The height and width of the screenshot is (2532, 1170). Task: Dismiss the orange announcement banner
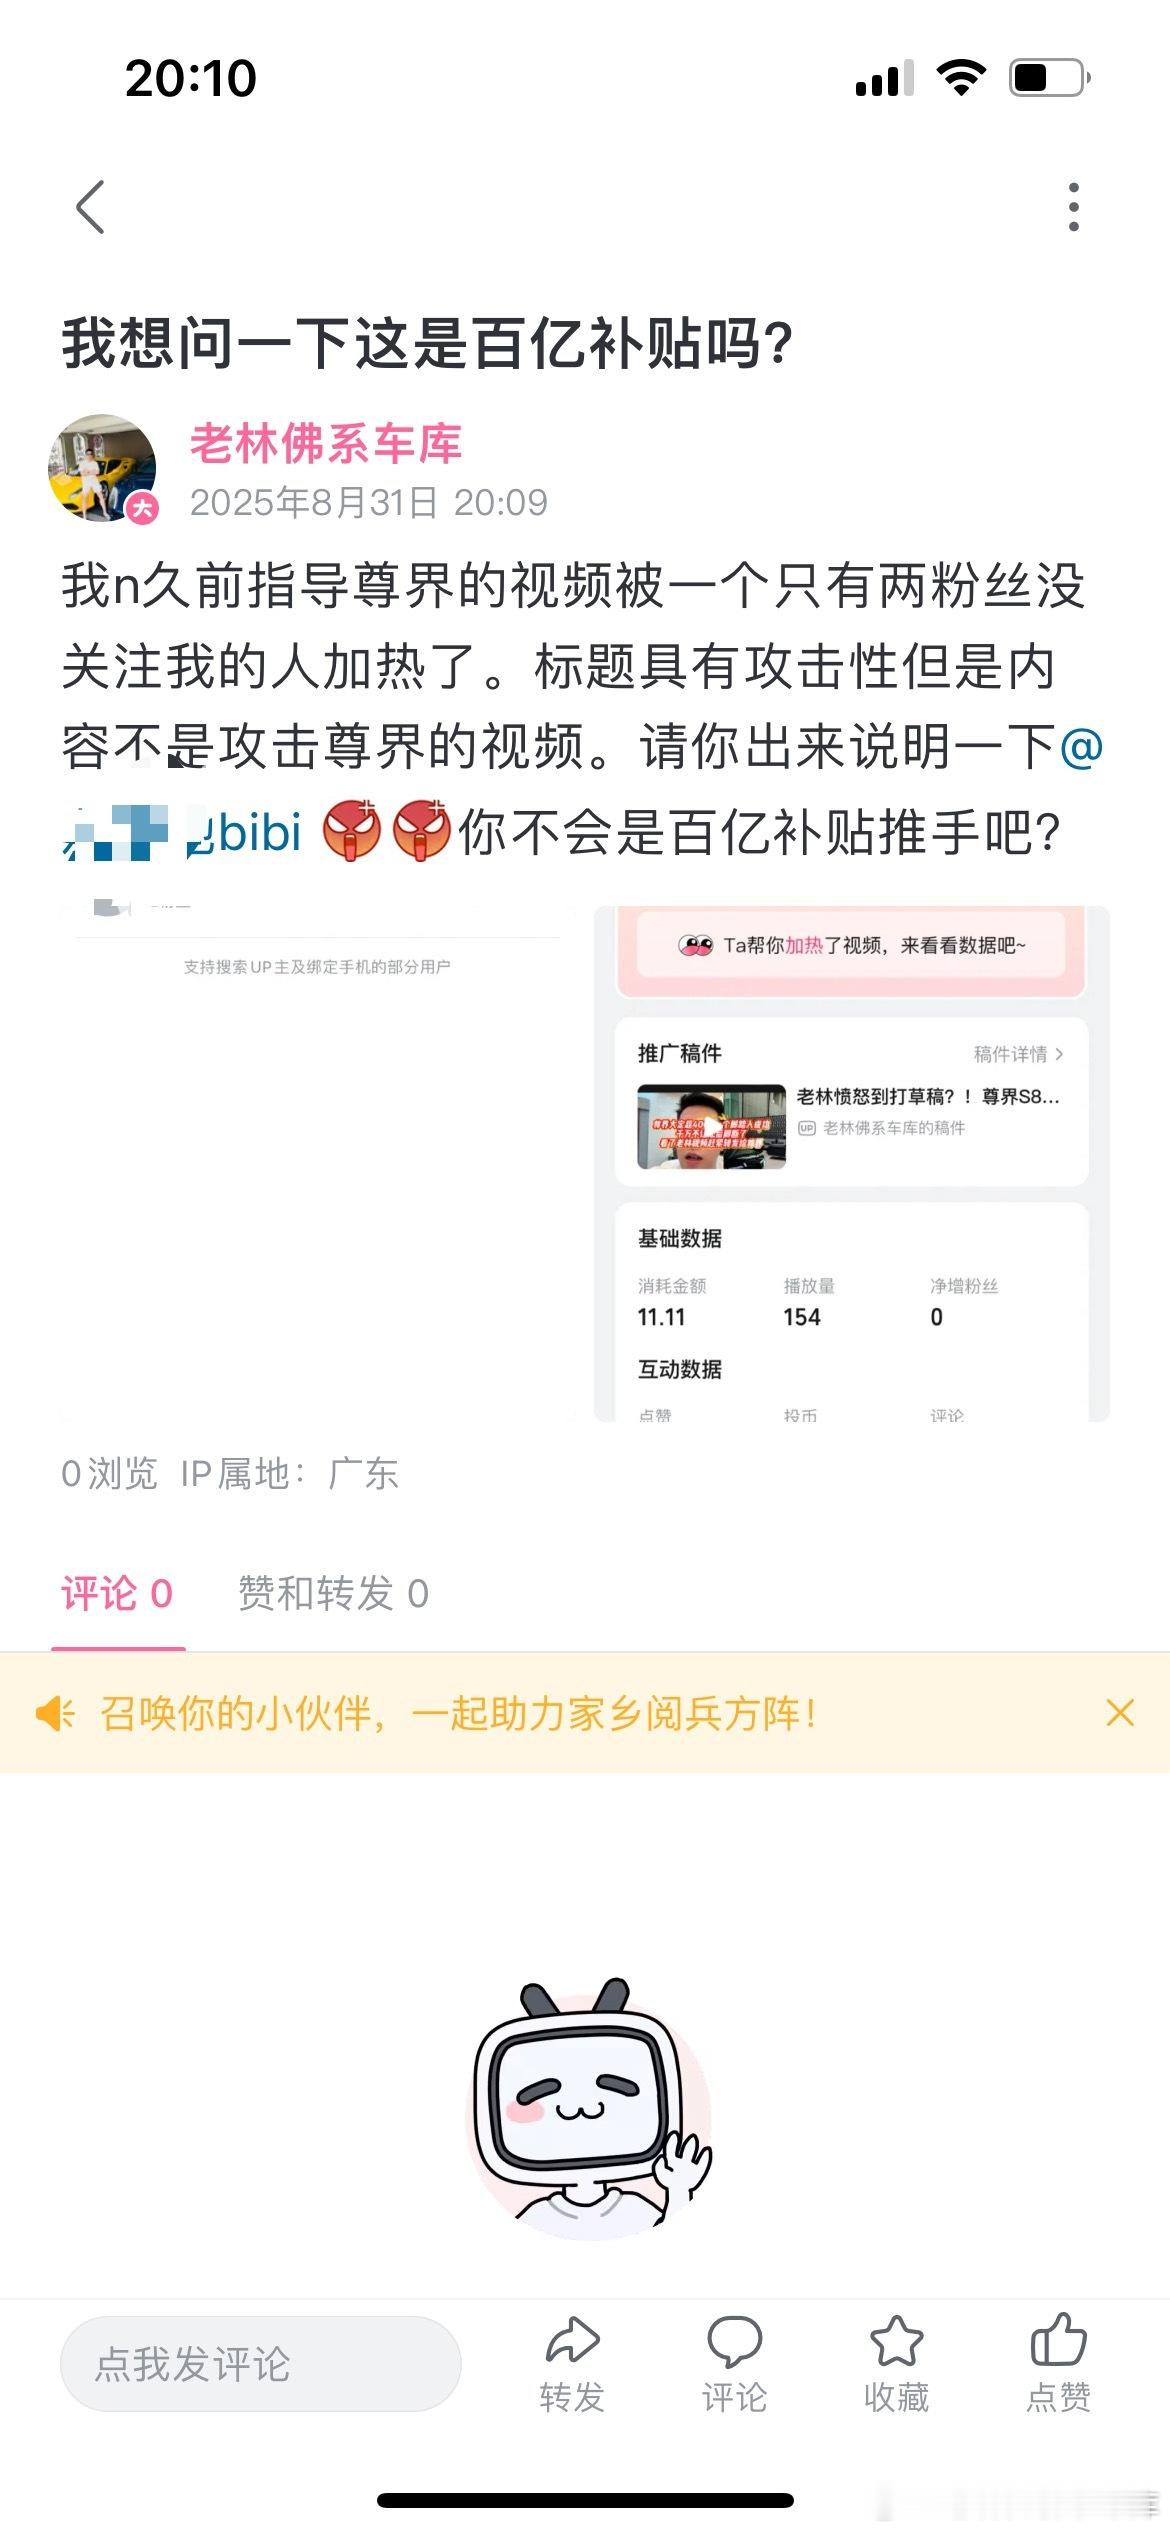[x=1120, y=1713]
